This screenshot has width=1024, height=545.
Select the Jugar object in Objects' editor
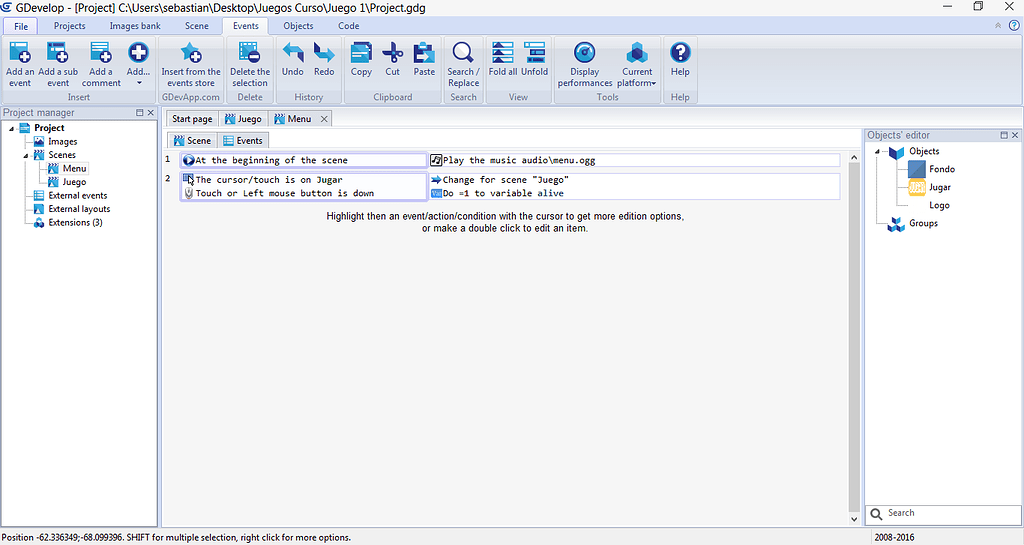939,187
